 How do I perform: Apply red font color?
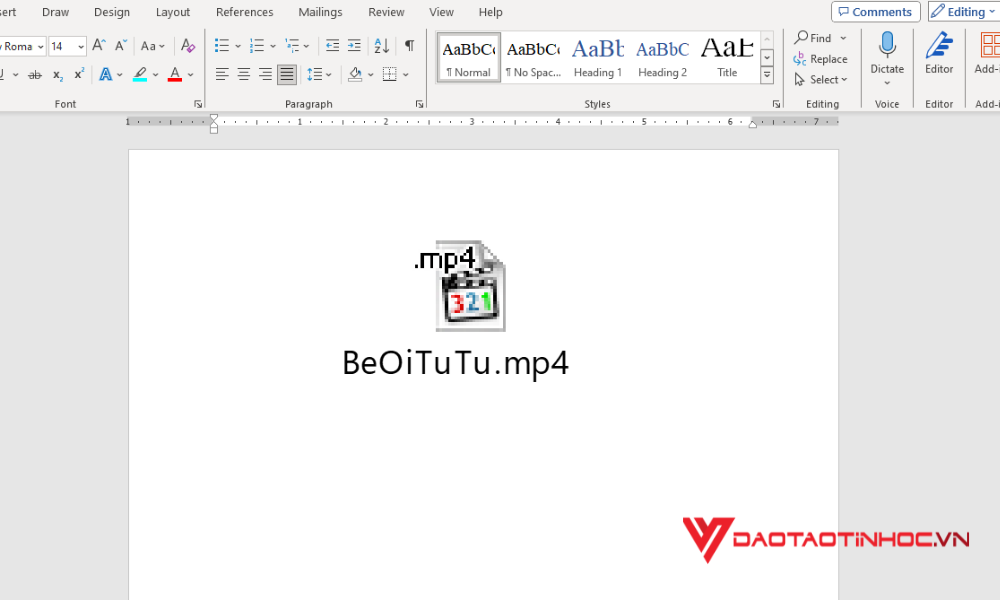click(175, 75)
